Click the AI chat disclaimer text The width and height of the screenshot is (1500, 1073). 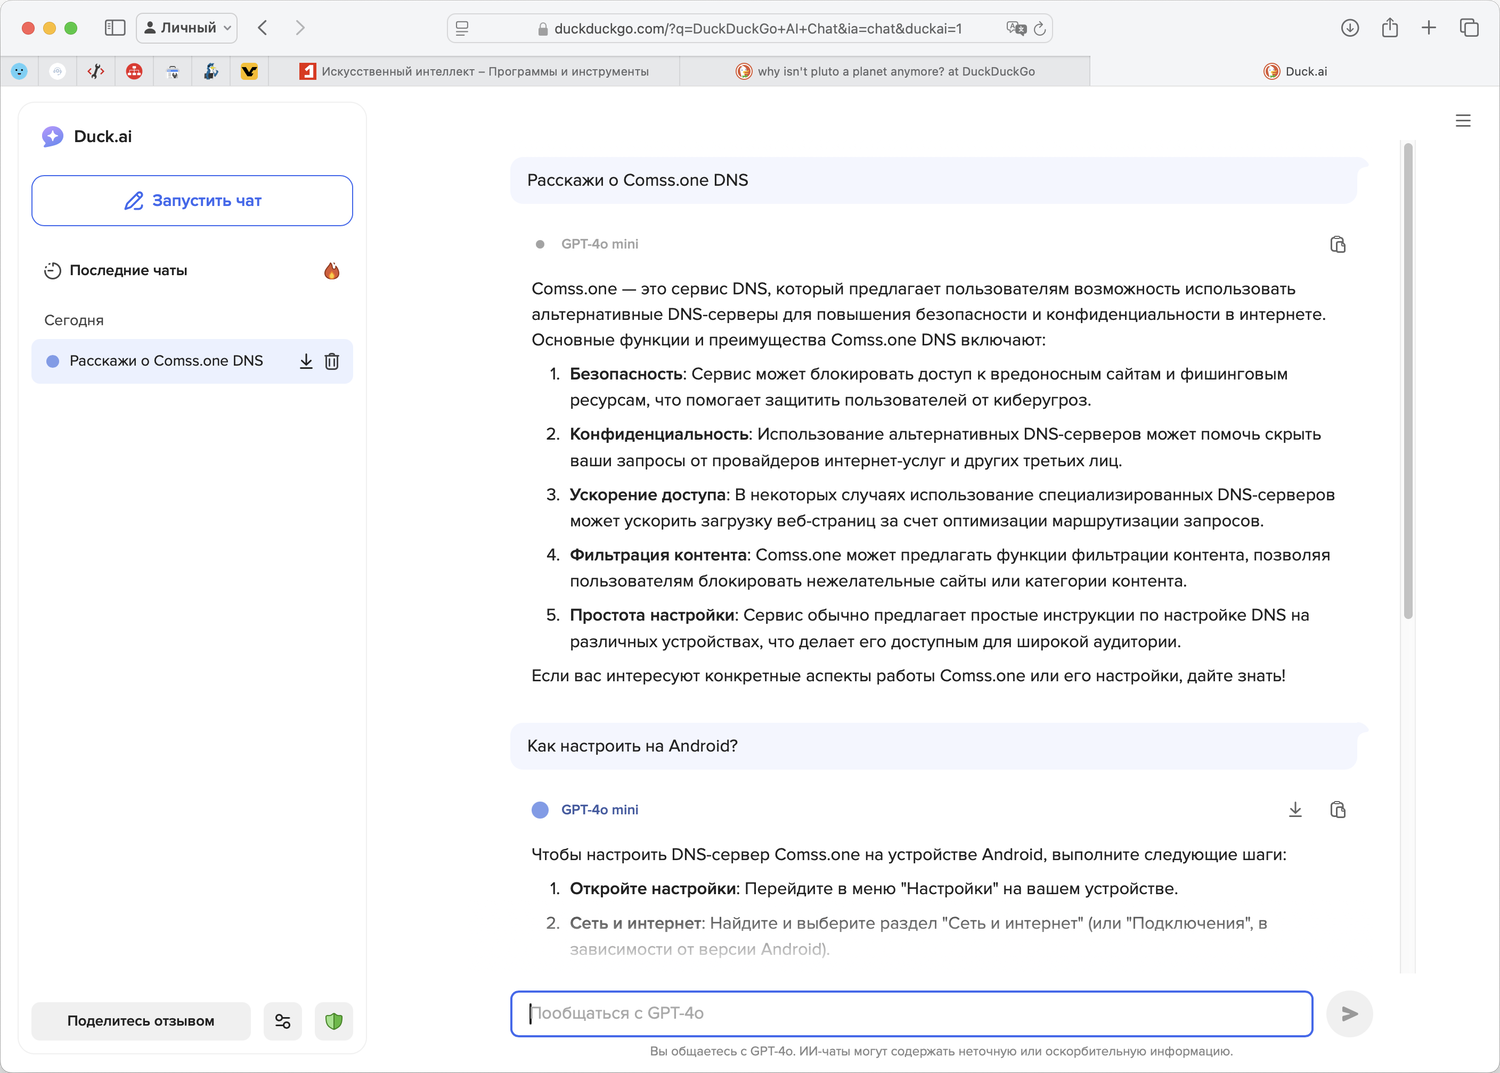pyautogui.click(x=941, y=1052)
